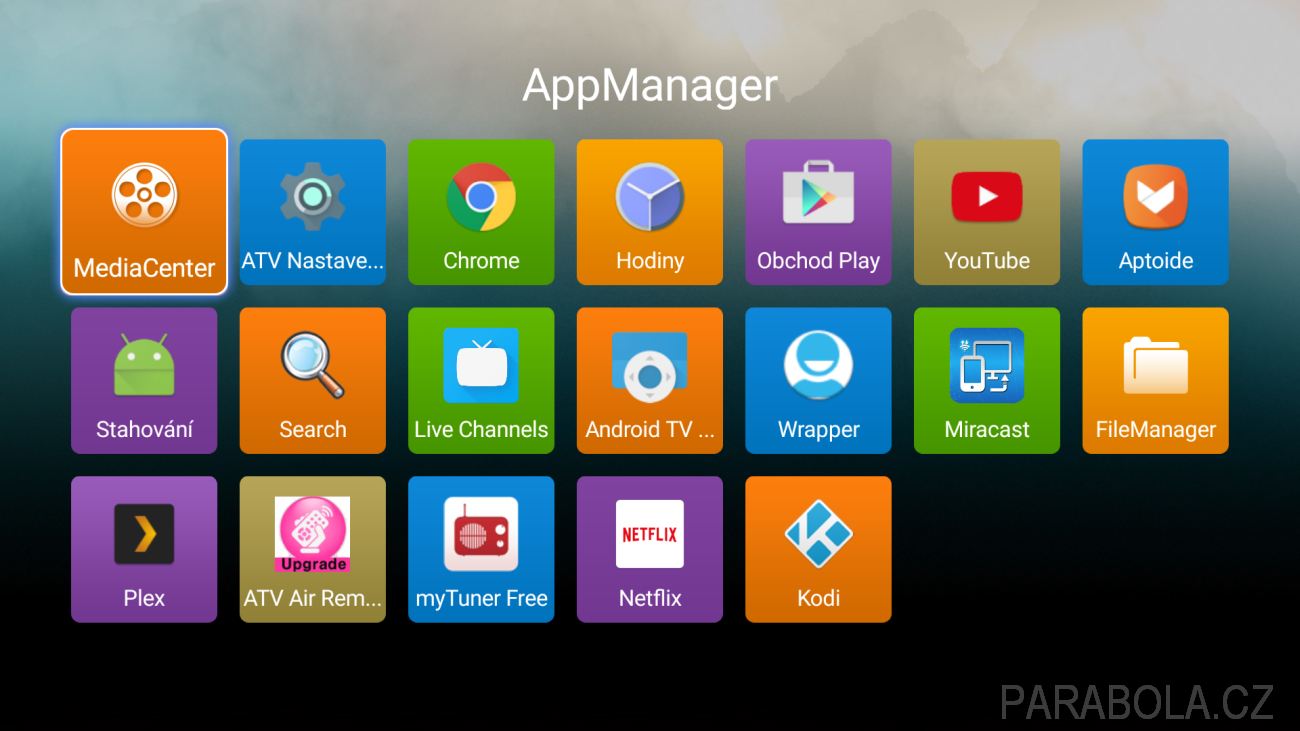
Task: Launch the YouTube app
Action: pyautogui.click(x=987, y=212)
